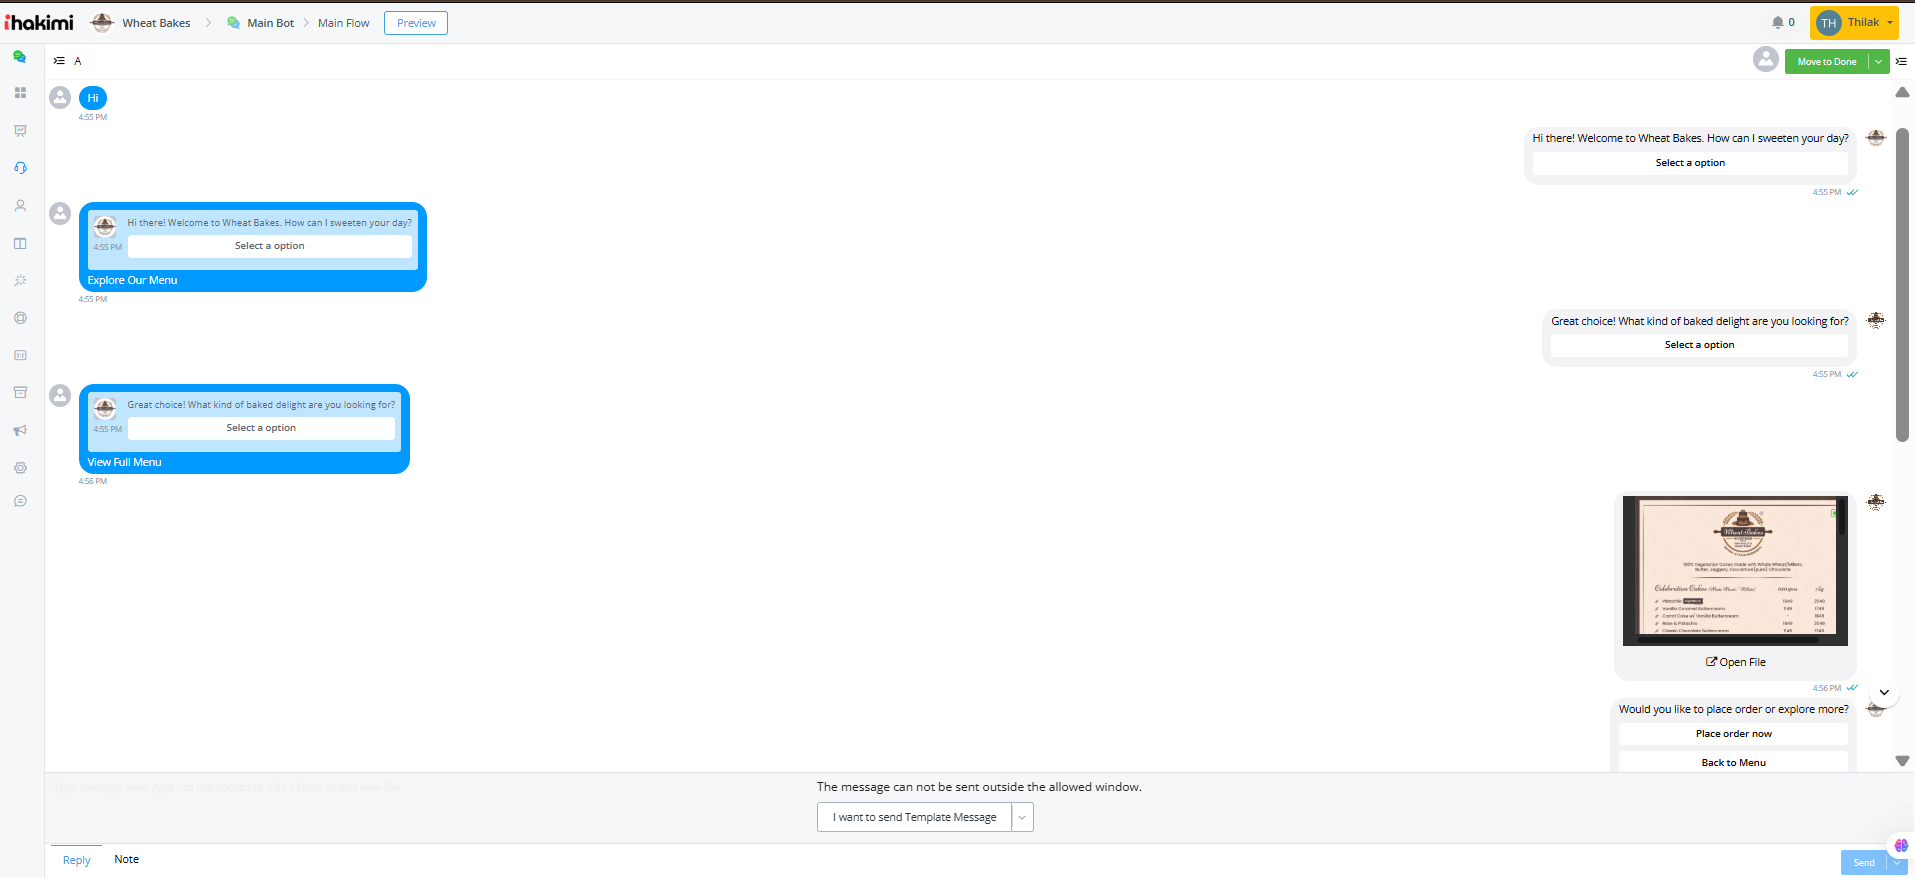Image resolution: width=1915 pixels, height=878 pixels.
Task: Open the dashboard grid sidebar icon
Action: 20,93
